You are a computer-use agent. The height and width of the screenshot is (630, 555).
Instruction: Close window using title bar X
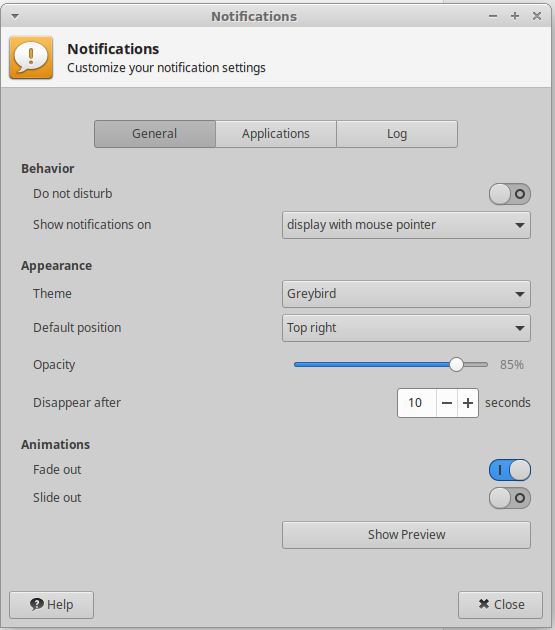coord(537,16)
